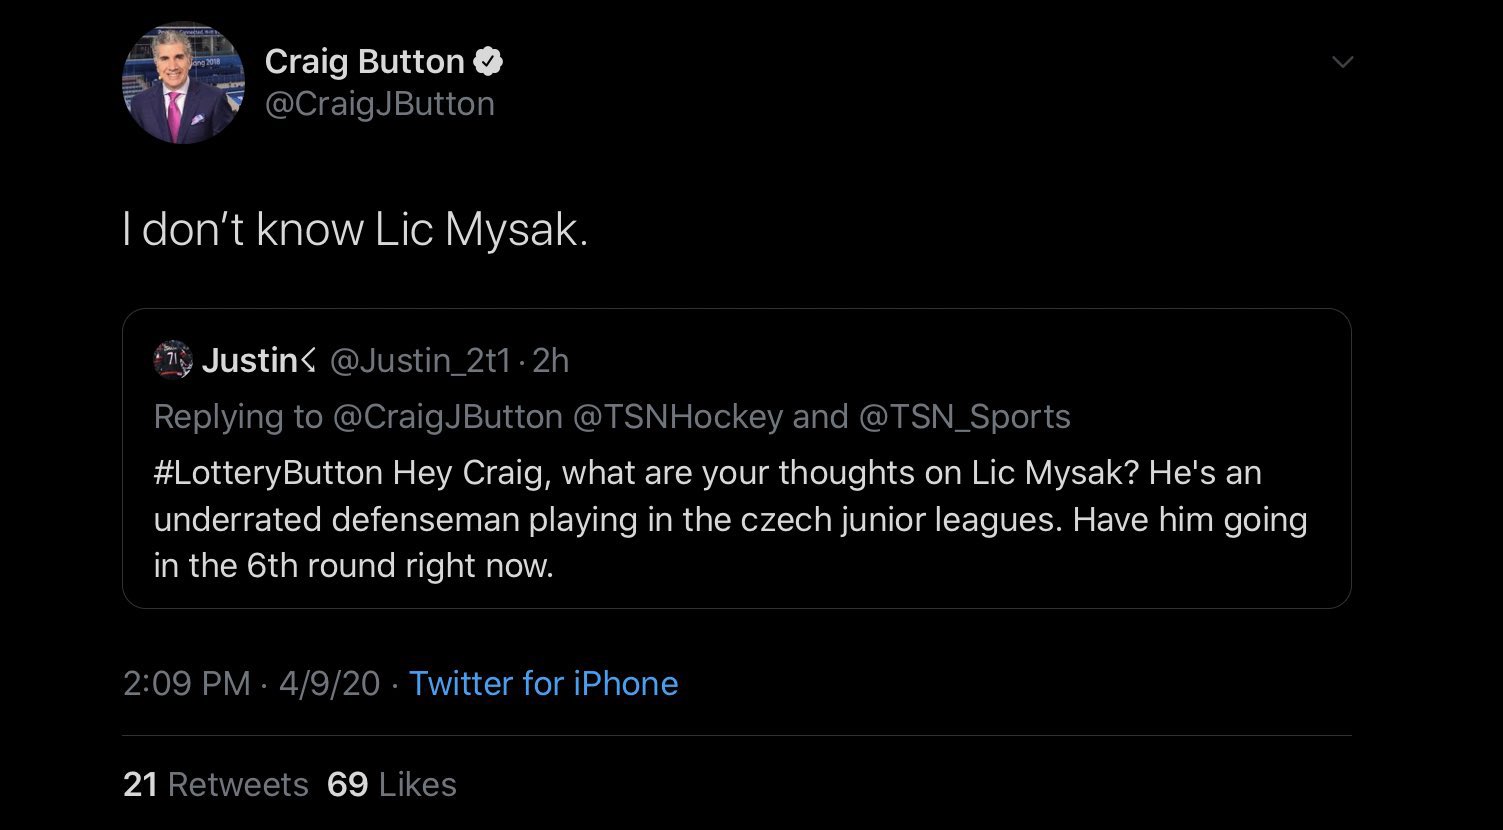
Task: View the 69 Likes list
Action: pos(391,784)
